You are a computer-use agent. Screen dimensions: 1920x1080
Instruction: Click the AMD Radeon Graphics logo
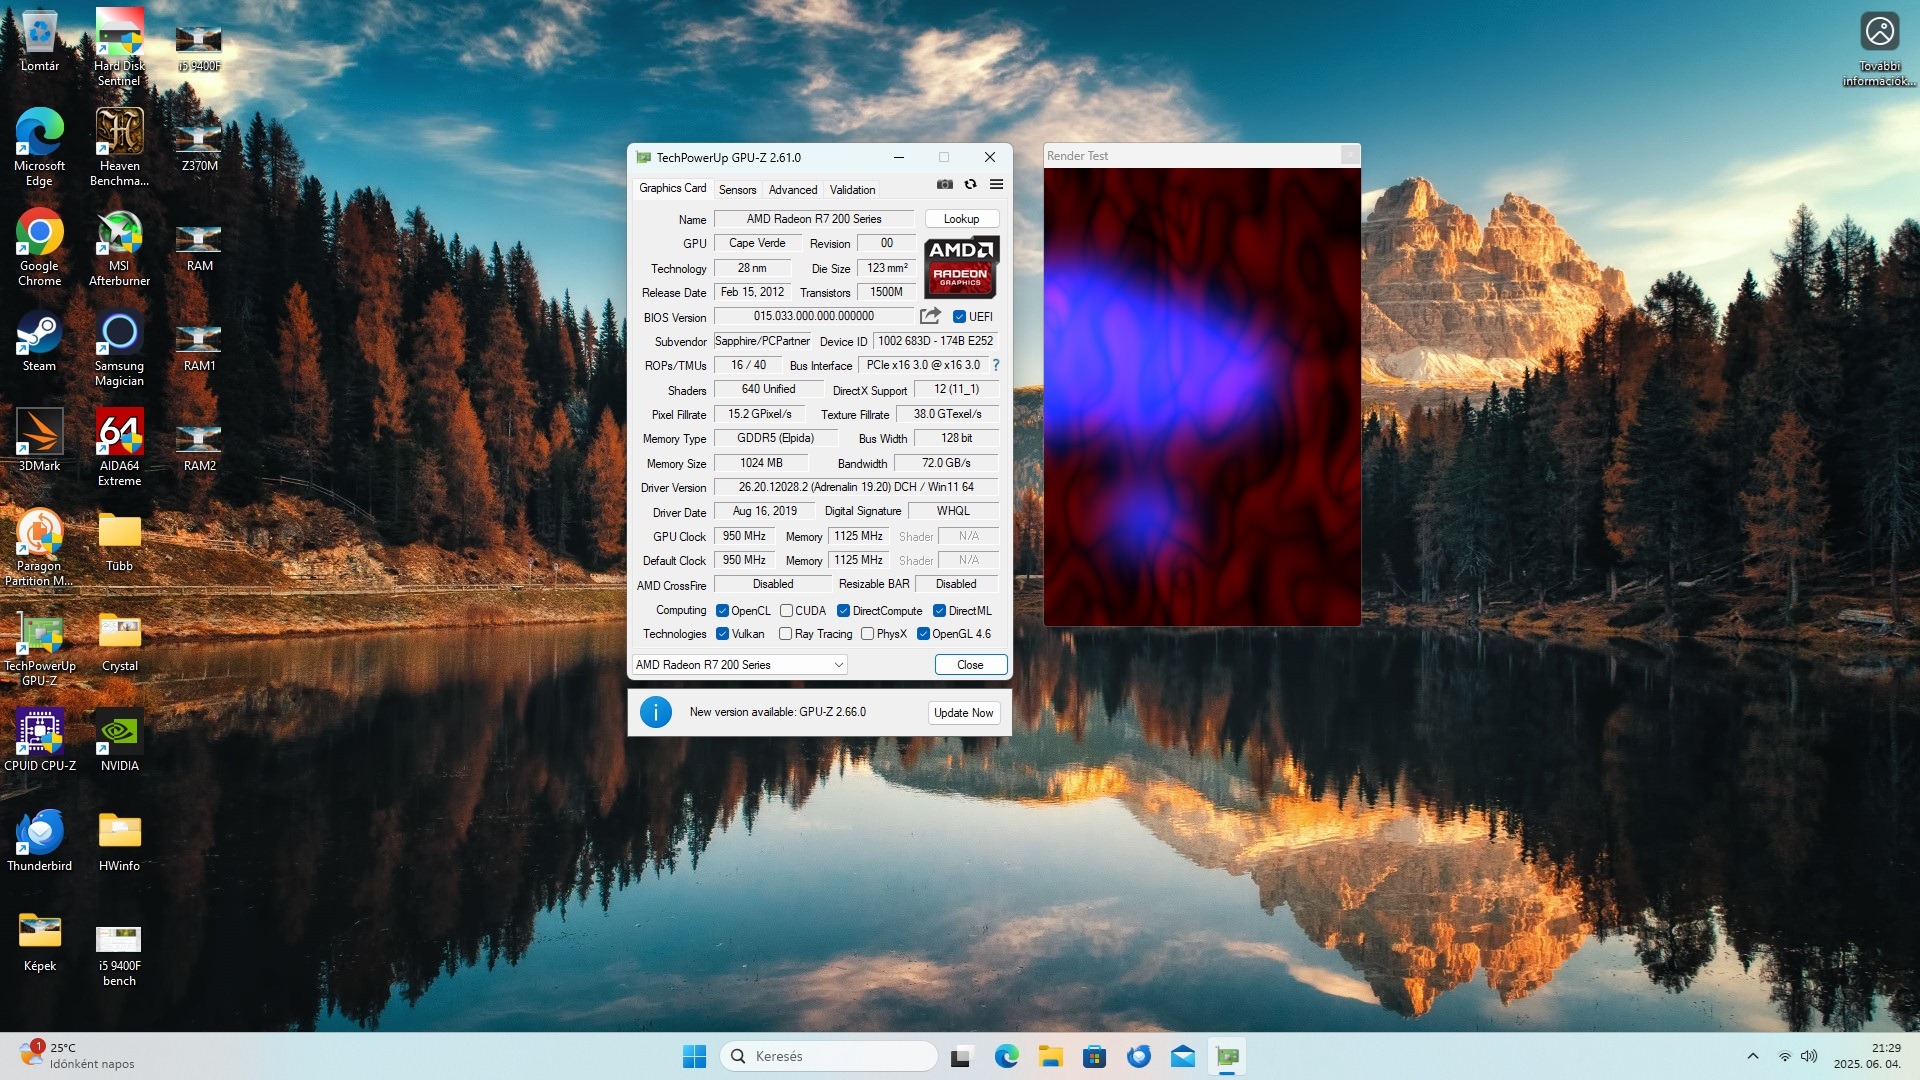click(x=960, y=267)
